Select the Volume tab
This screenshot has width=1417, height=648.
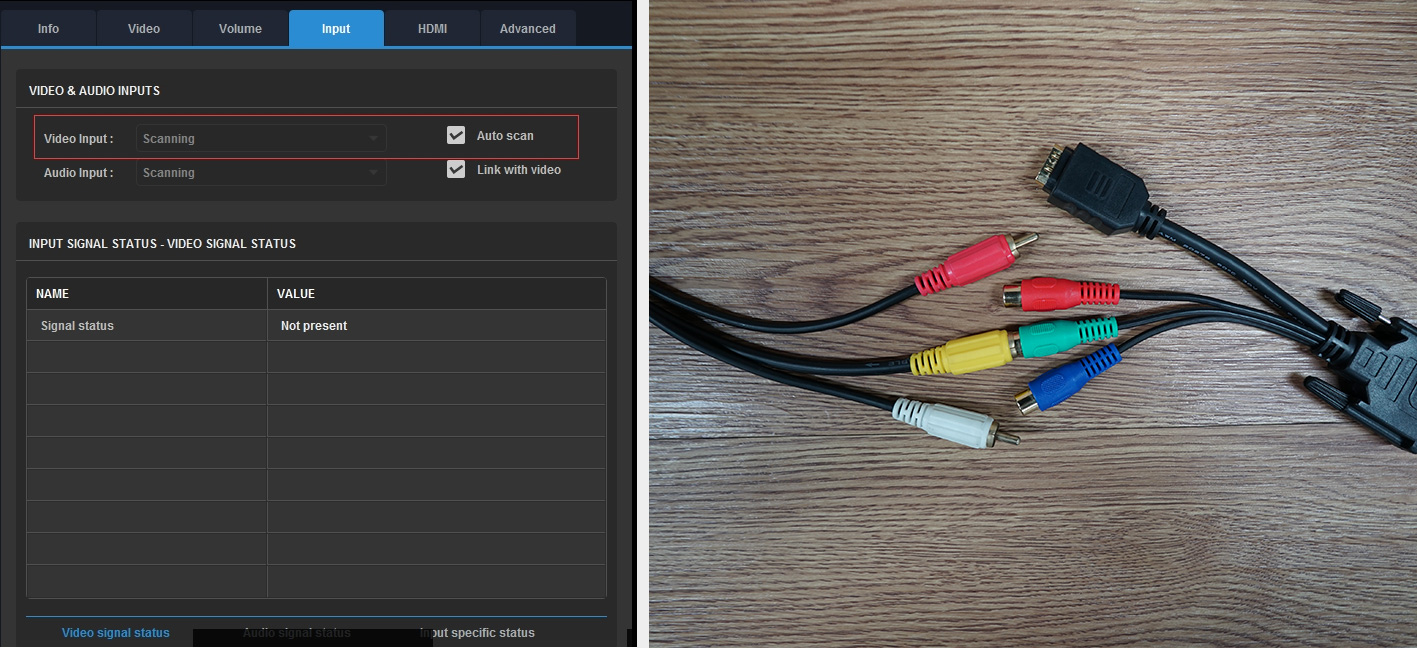pyautogui.click(x=239, y=28)
